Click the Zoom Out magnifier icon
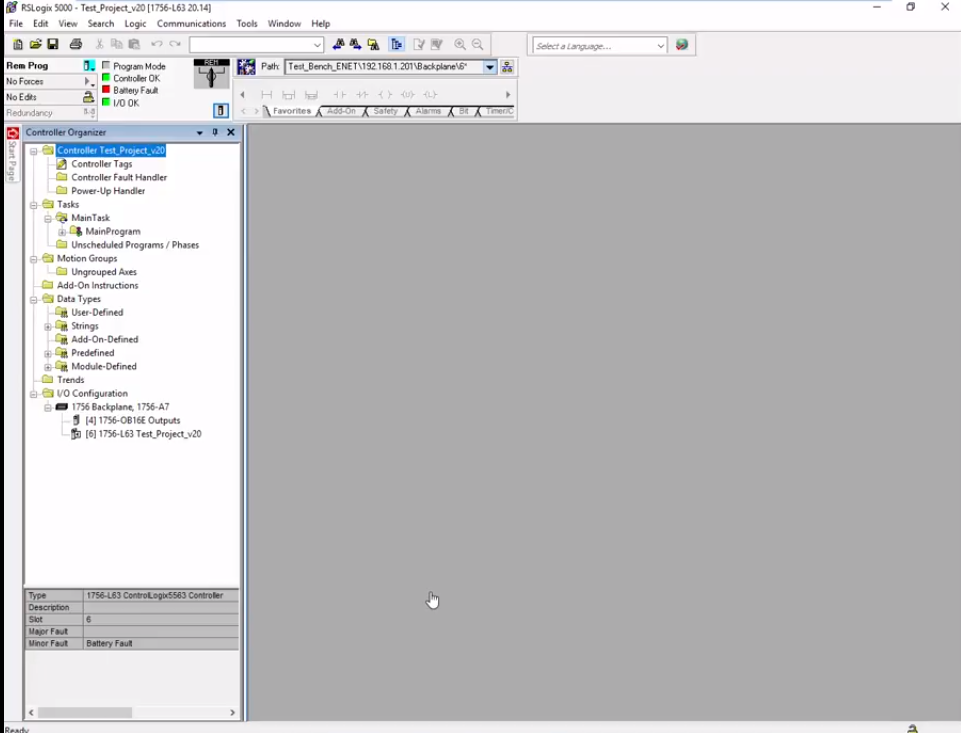 coord(478,45)
